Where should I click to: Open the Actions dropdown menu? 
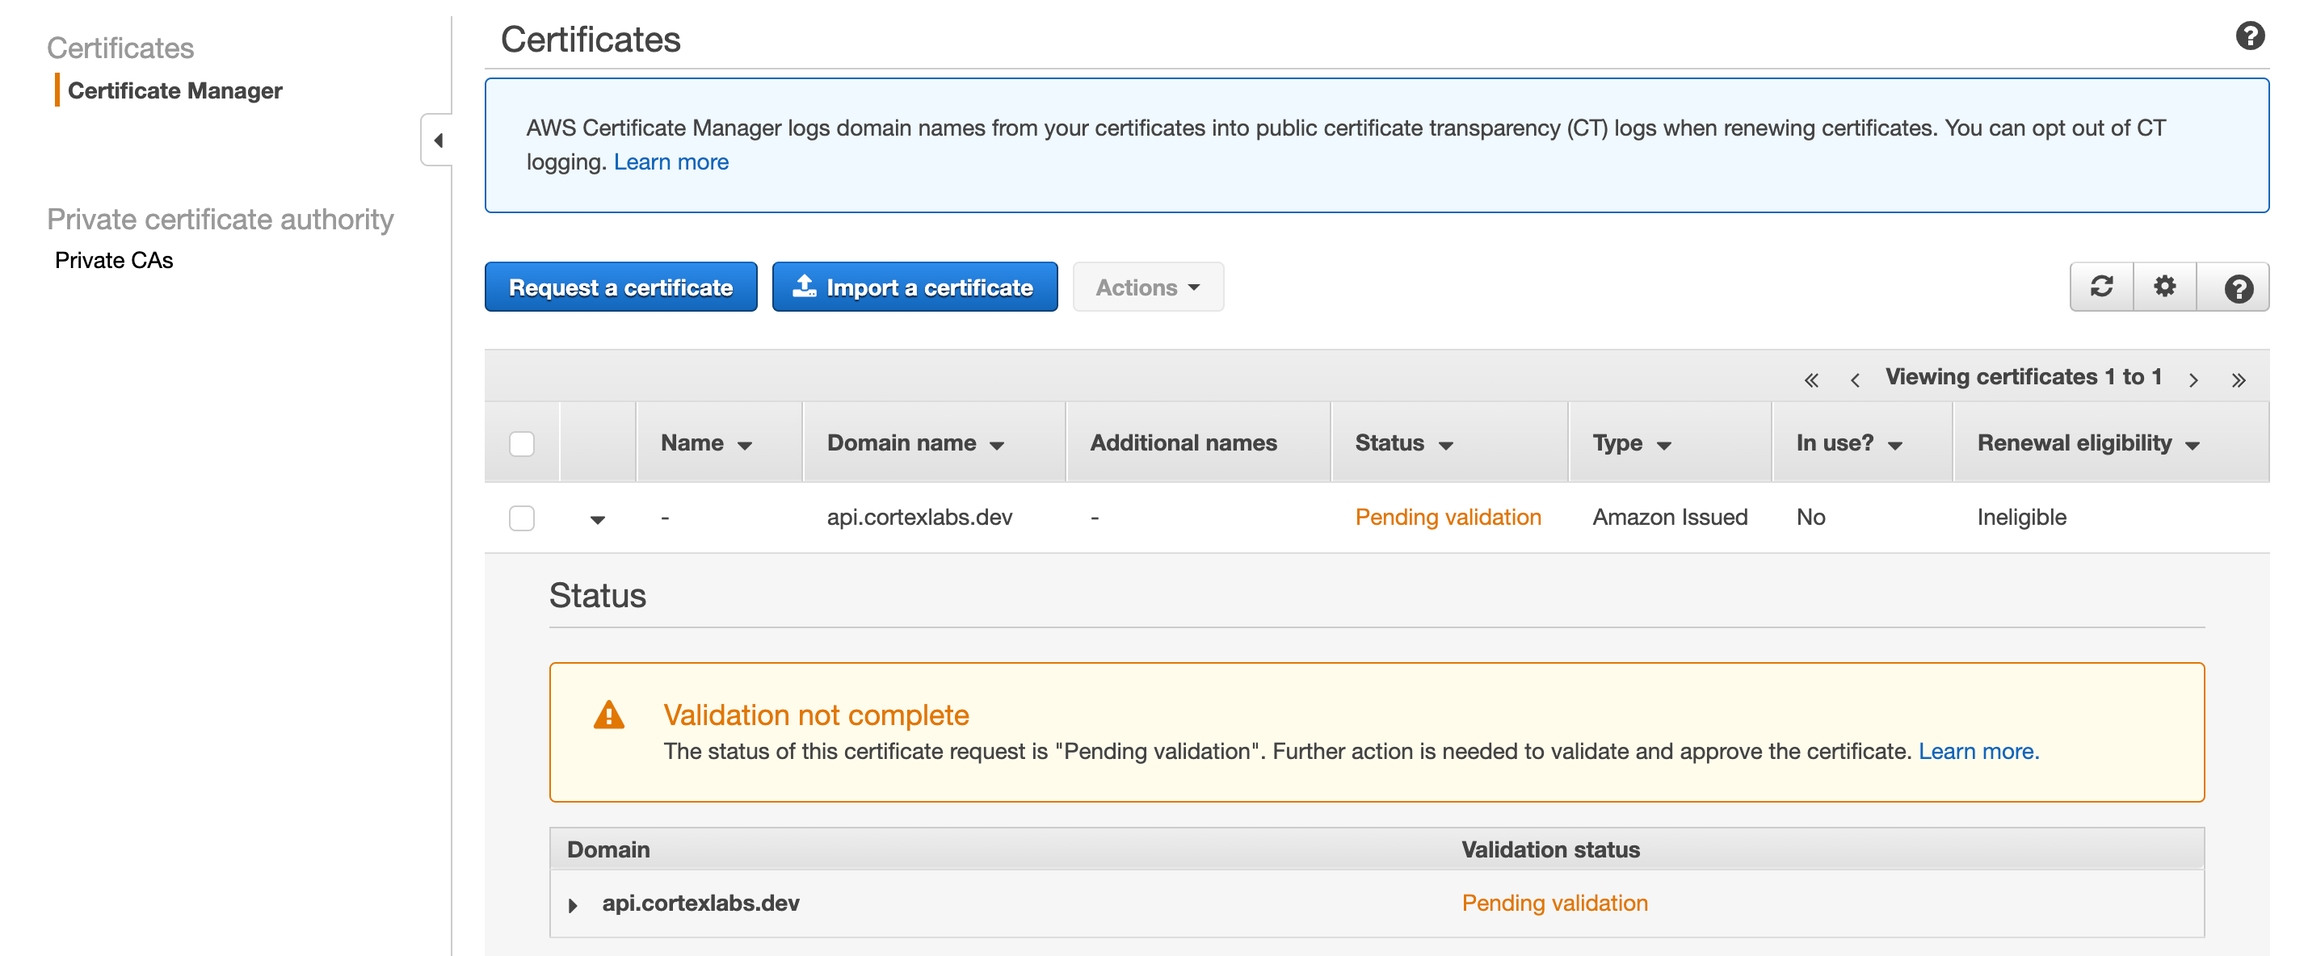pos(1147,287)
